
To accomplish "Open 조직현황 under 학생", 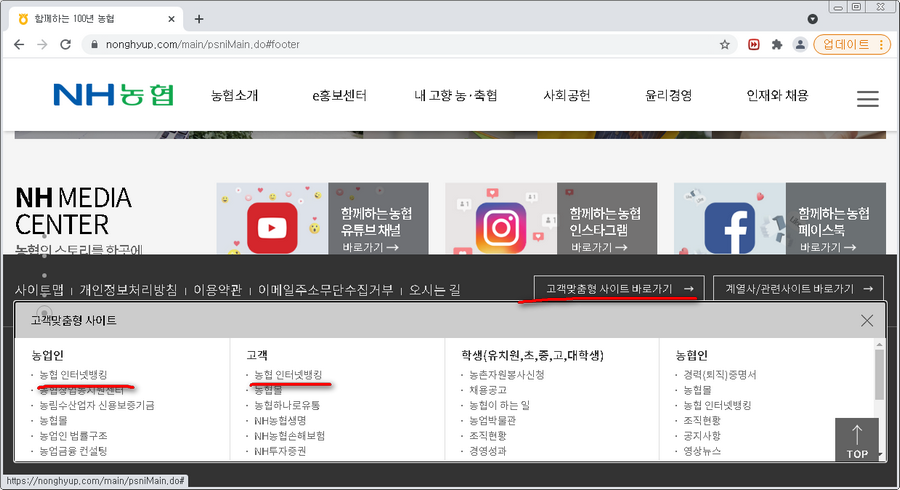I will 488,436.
